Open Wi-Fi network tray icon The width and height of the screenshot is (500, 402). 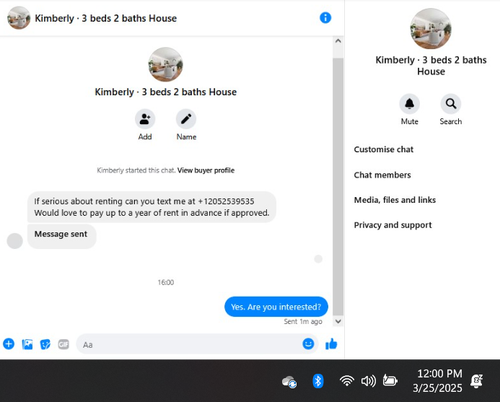click(347, 381)
